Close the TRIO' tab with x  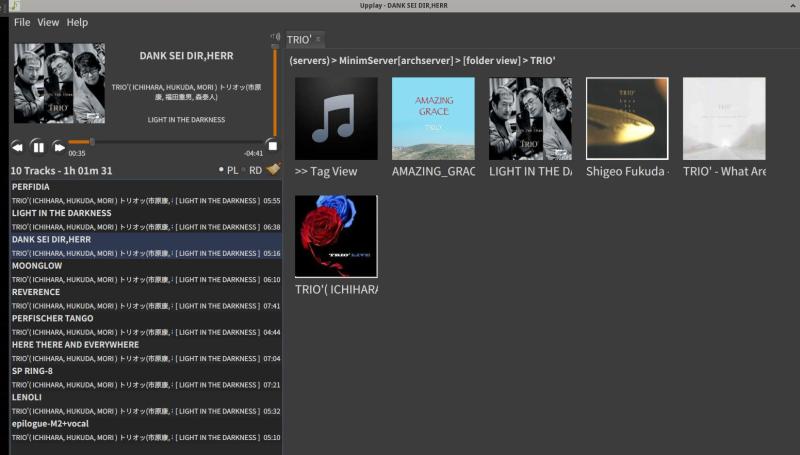pyautogui.click(x=318, y=39)
